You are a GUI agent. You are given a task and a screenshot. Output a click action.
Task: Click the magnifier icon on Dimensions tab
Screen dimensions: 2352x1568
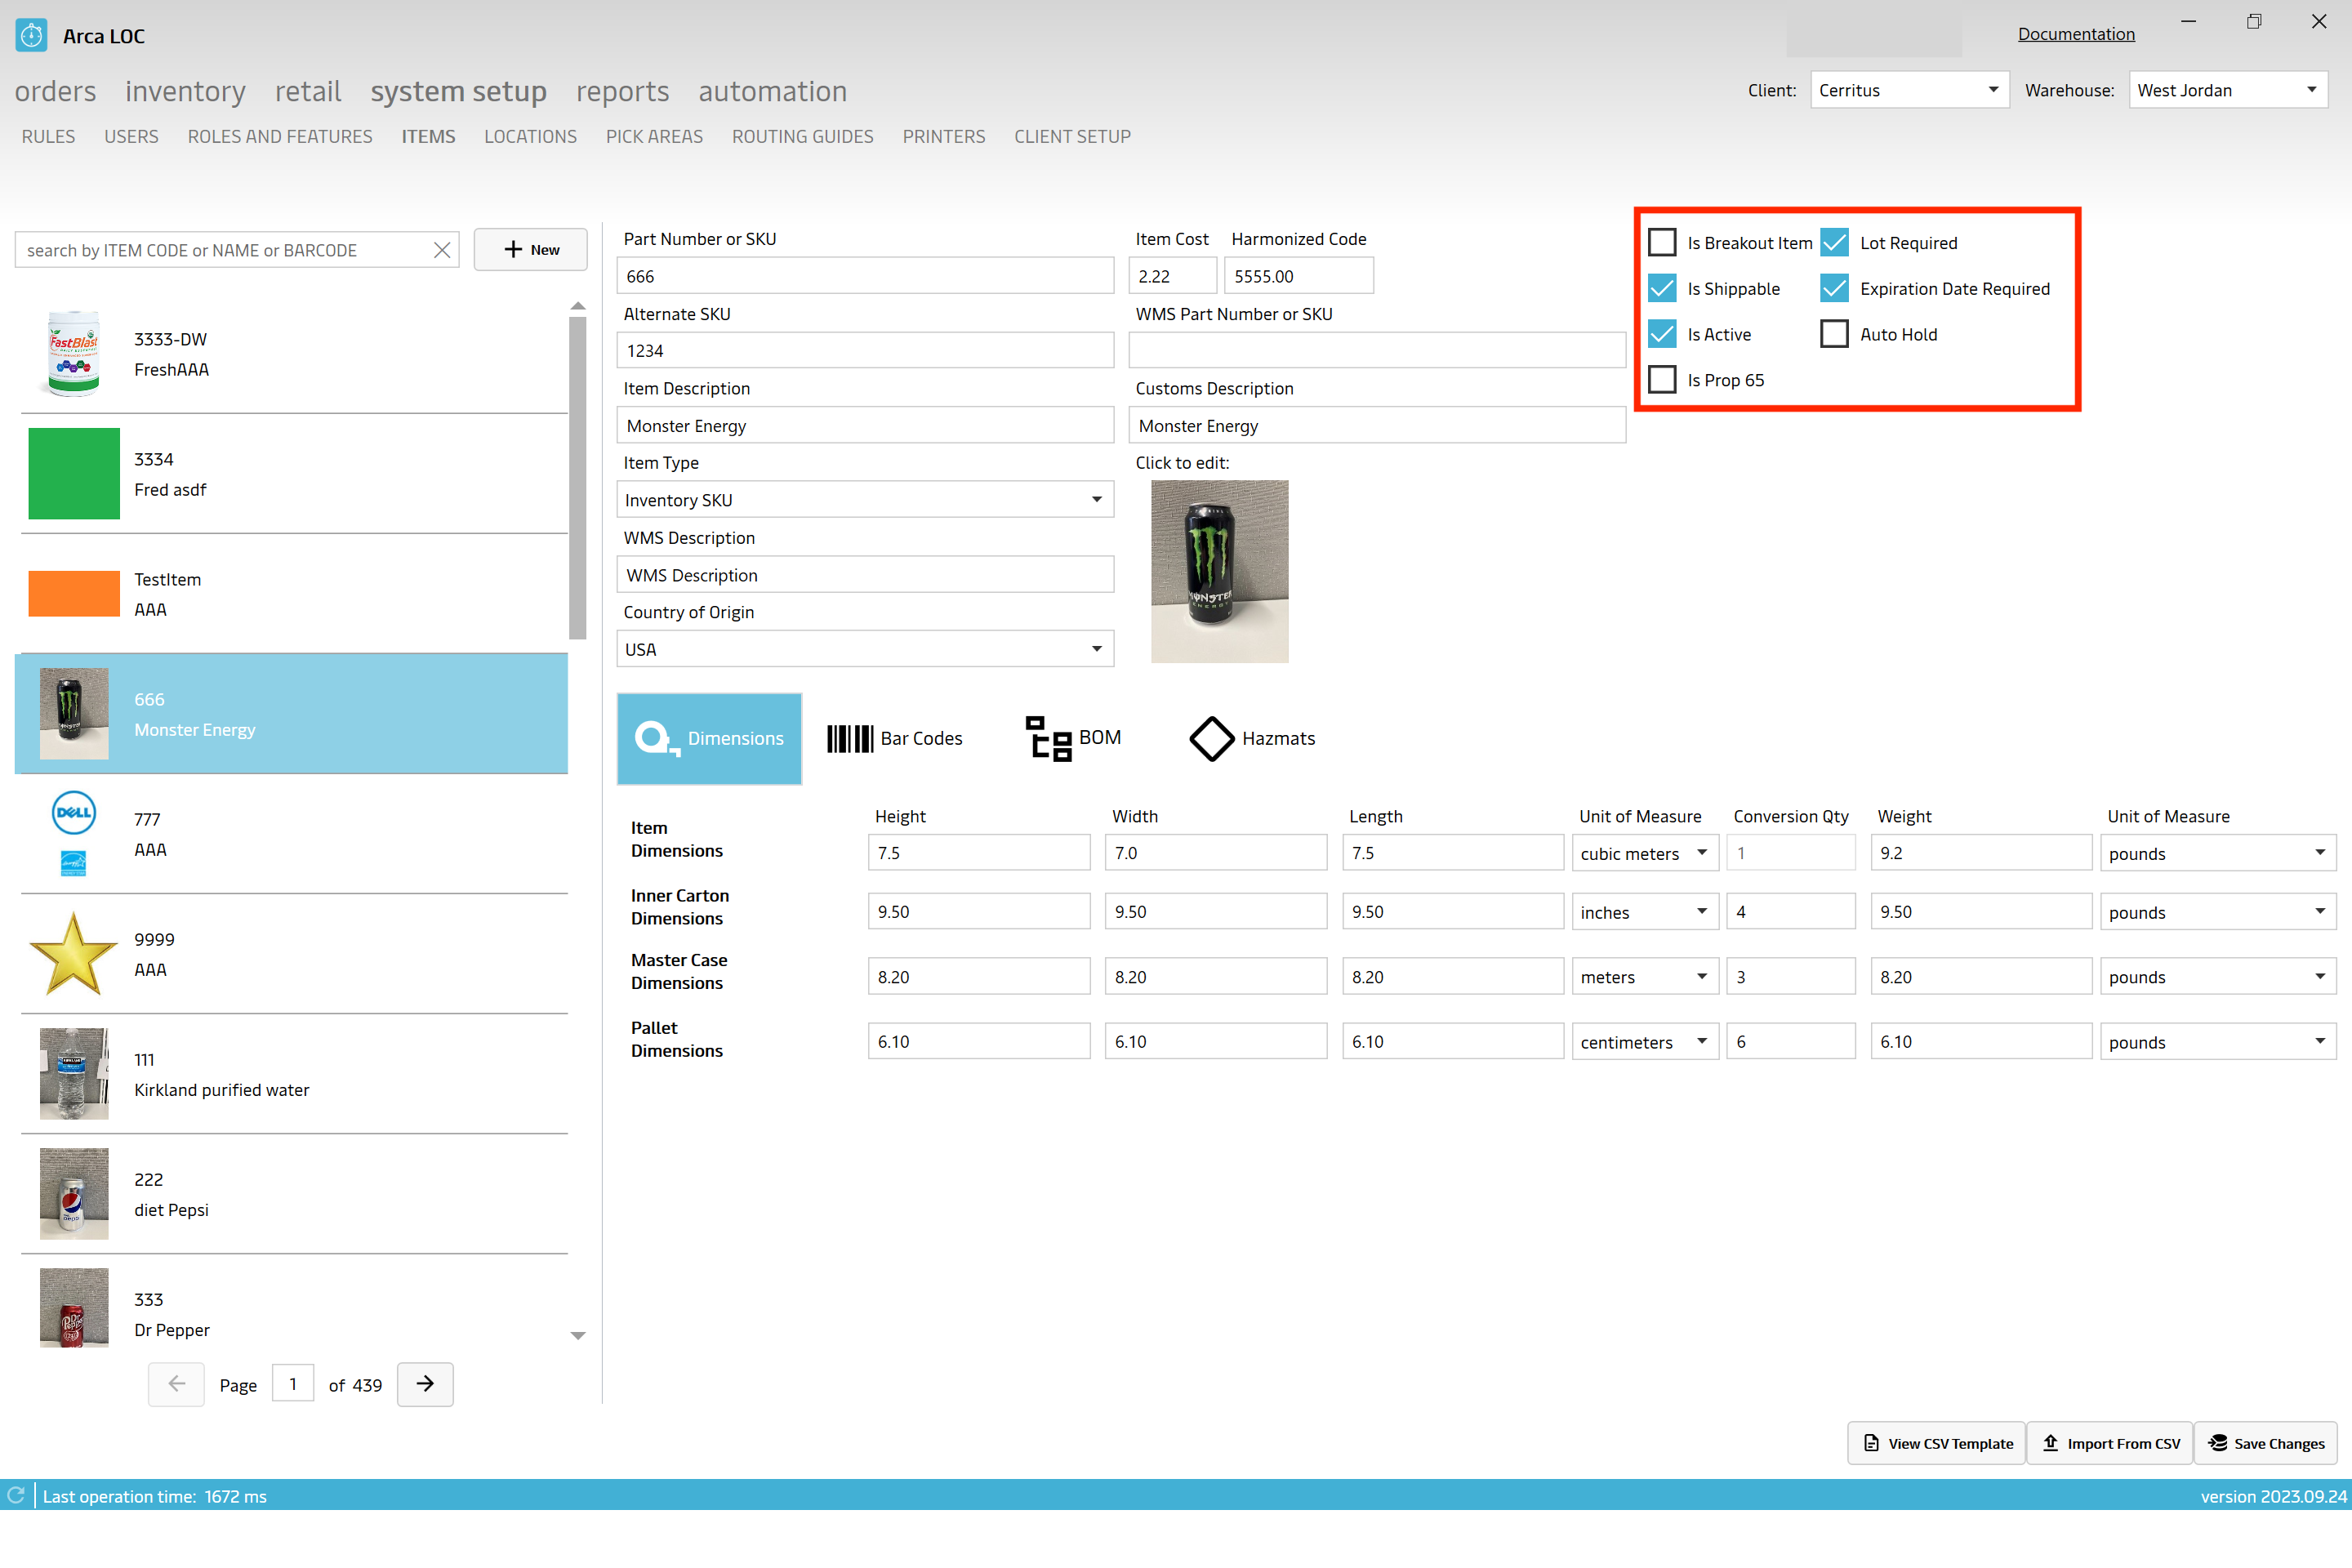(656, 738)
